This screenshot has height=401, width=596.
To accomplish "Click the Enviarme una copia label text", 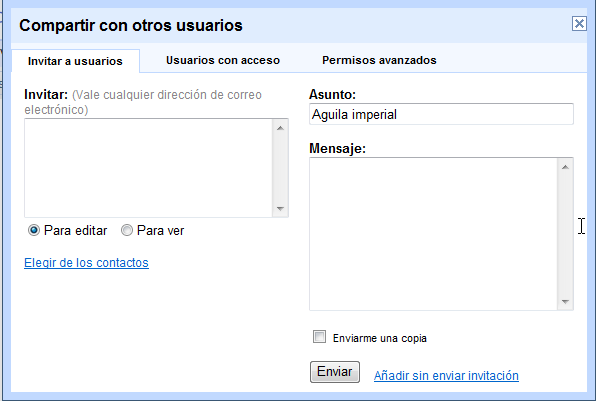I will 380,338.
